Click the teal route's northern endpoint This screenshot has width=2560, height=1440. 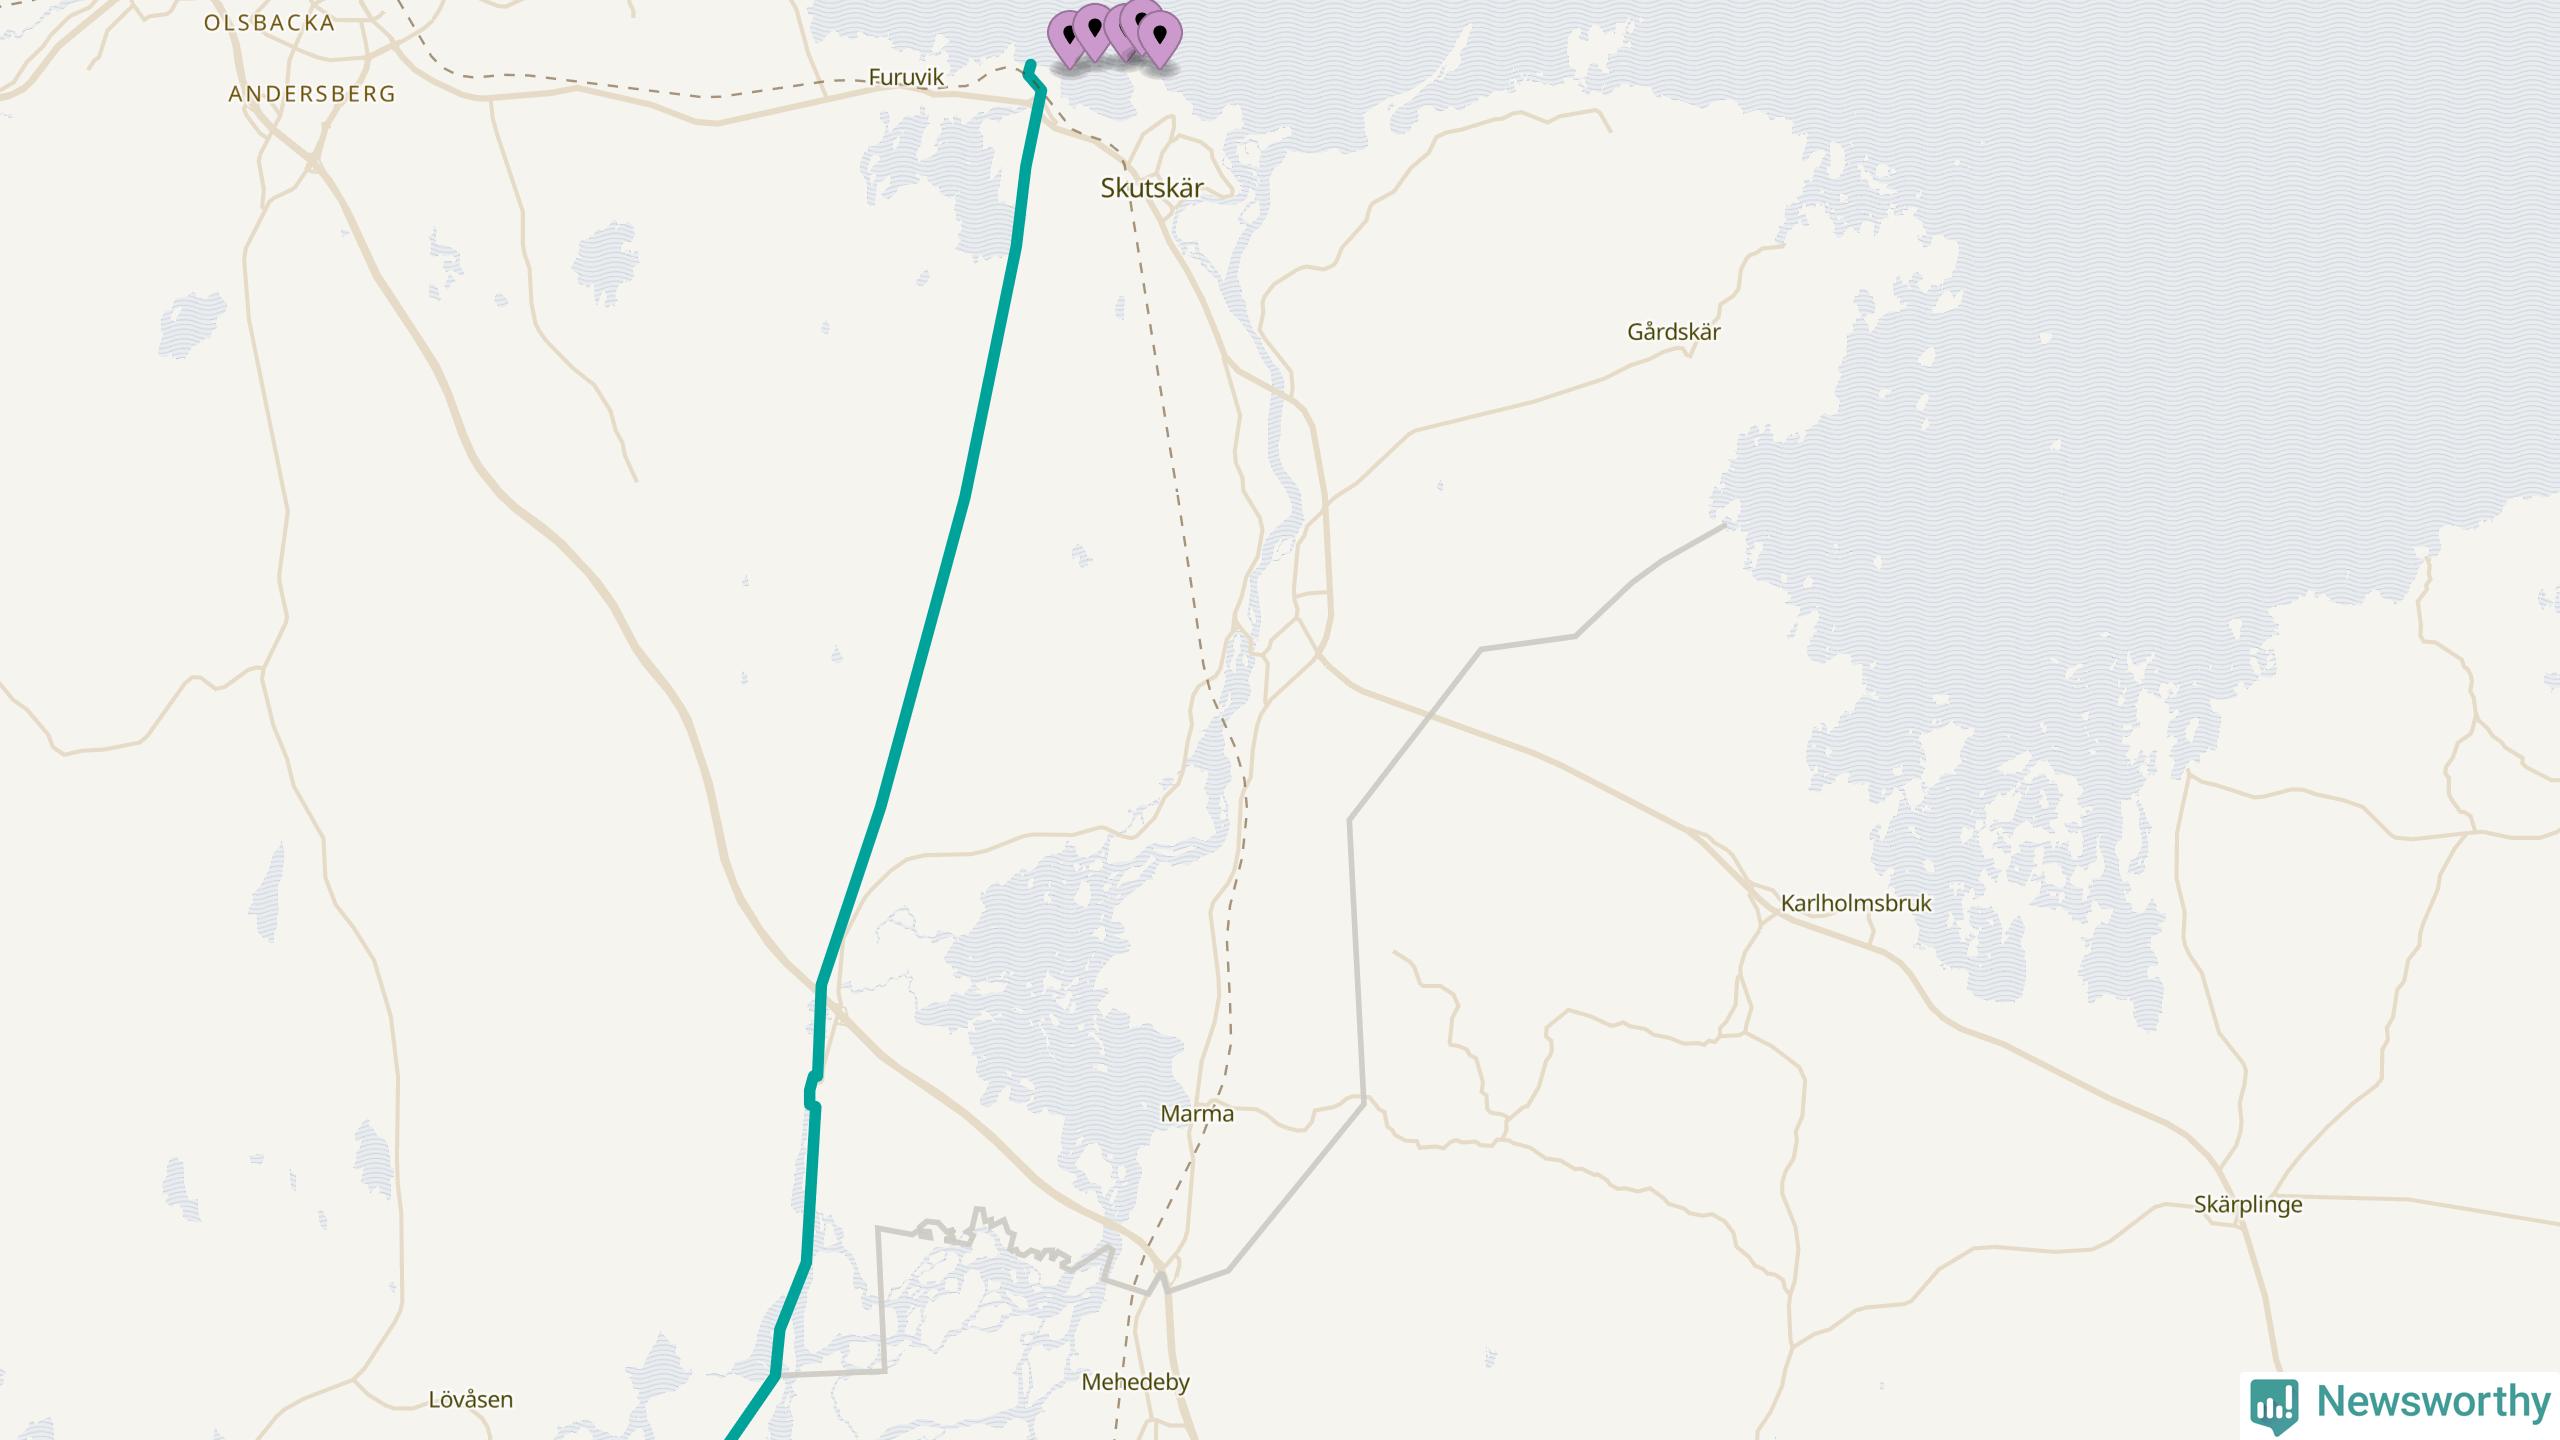[1031, 64]
